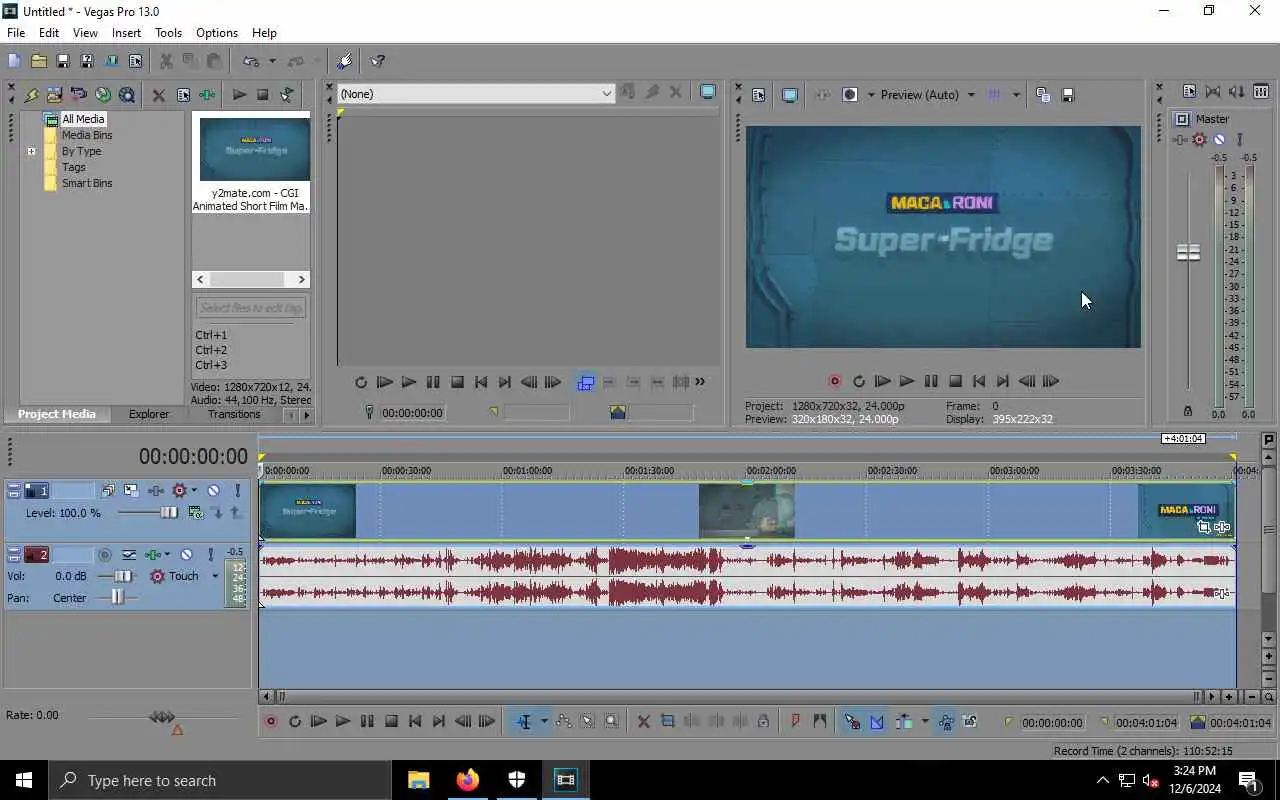Open the Insert menu

pyautogui.click(x=126, y=33)
